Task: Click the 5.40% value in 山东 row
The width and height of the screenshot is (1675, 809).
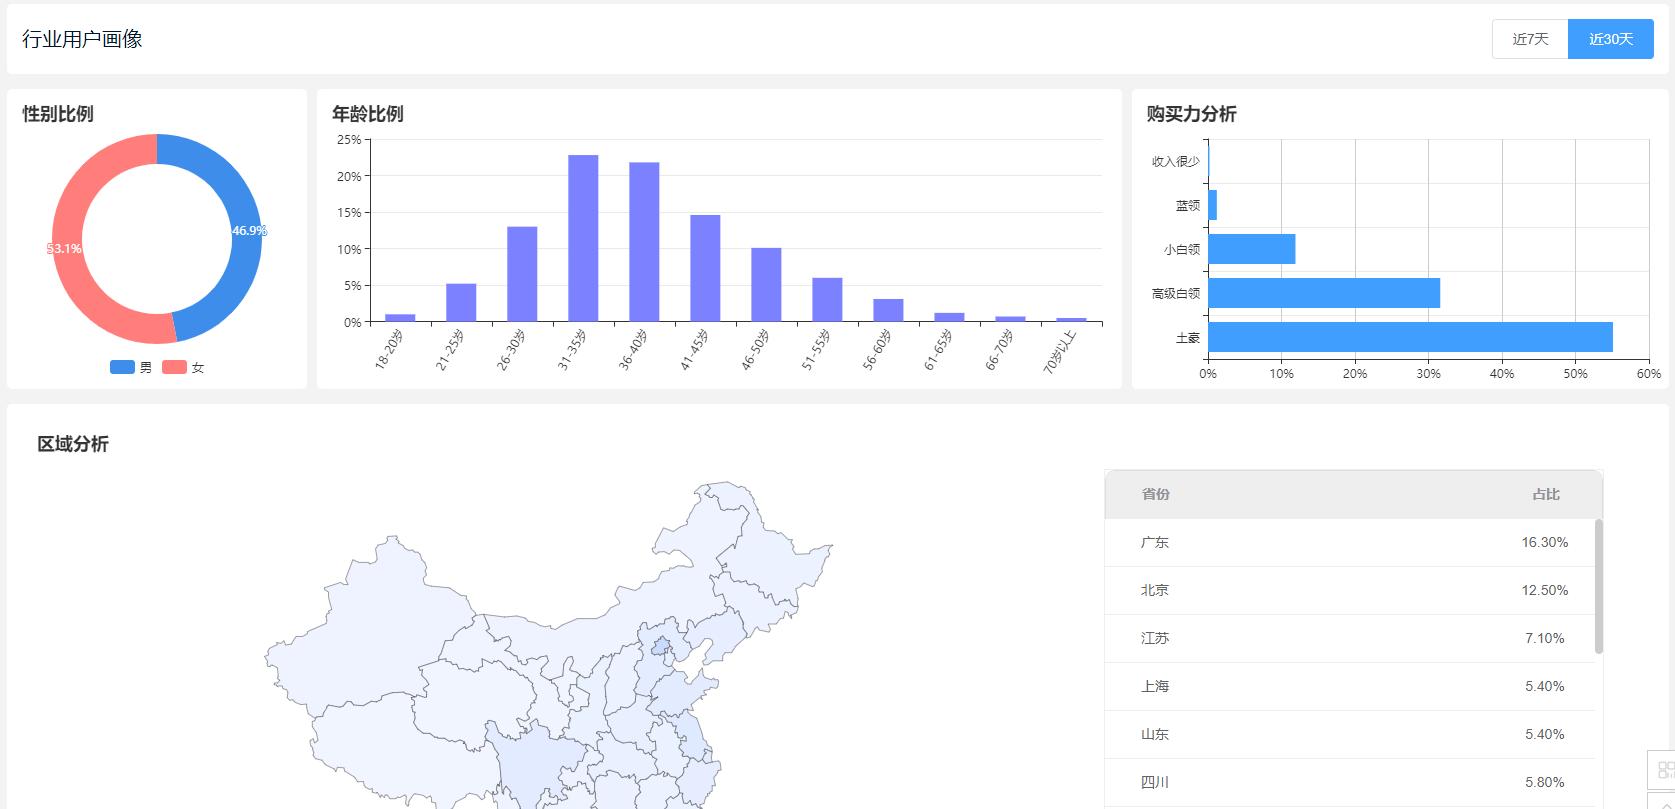Action: pos(1545,734)
